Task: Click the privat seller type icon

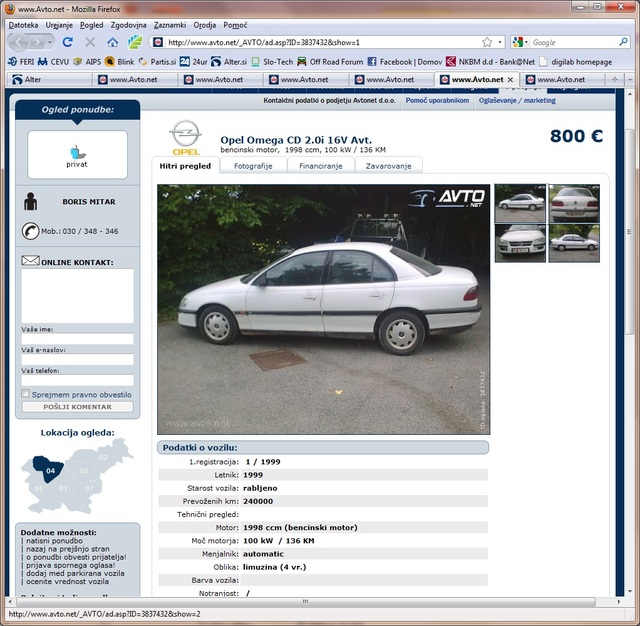Action: 77,155
